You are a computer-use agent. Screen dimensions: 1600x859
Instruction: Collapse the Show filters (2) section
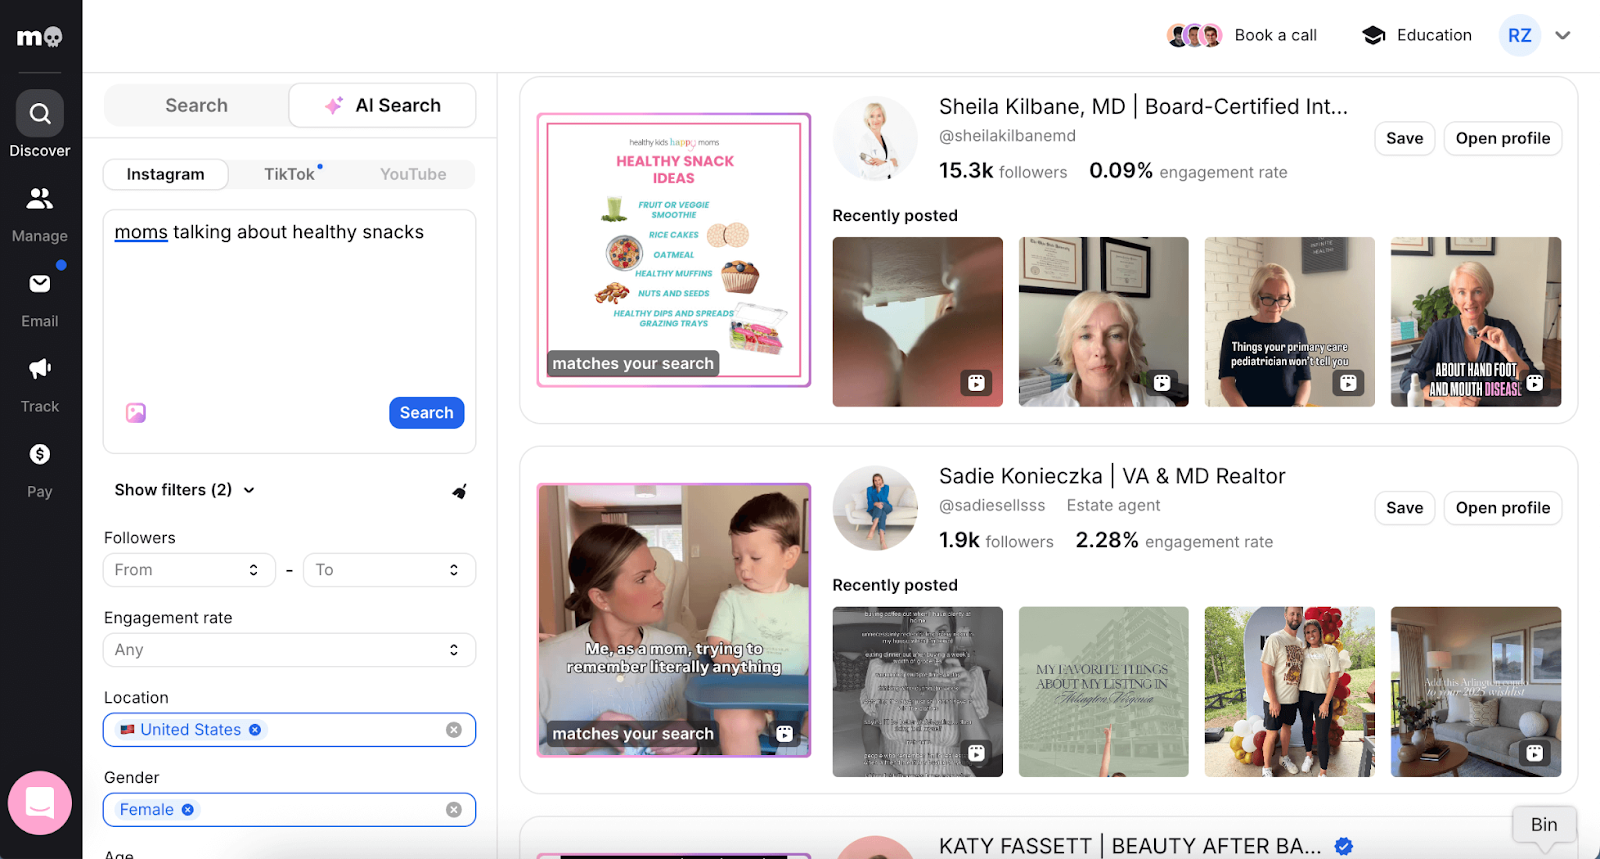[185, 490]
